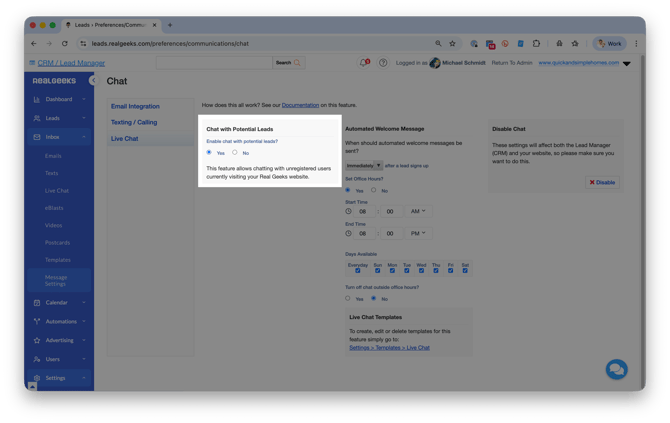Open the Start Time AM dropdown
Viewport: 670px width, 423px height.
click(x=418, y=211)
